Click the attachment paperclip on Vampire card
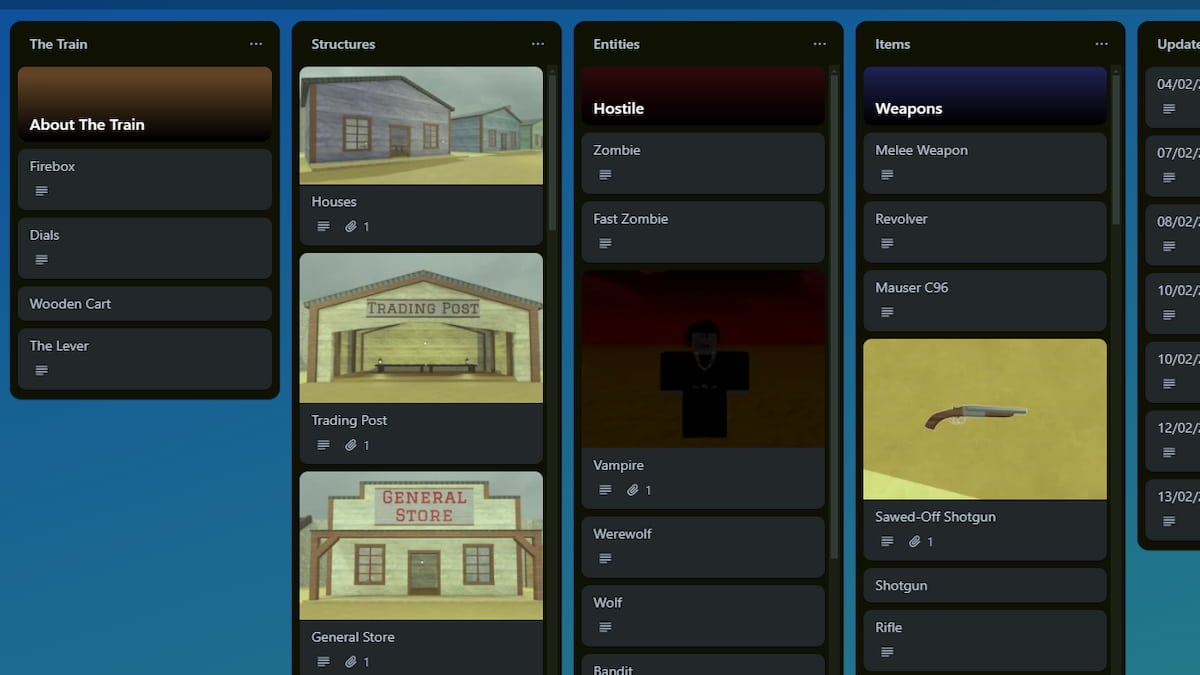1200x675 pixels. pos(633,490)
